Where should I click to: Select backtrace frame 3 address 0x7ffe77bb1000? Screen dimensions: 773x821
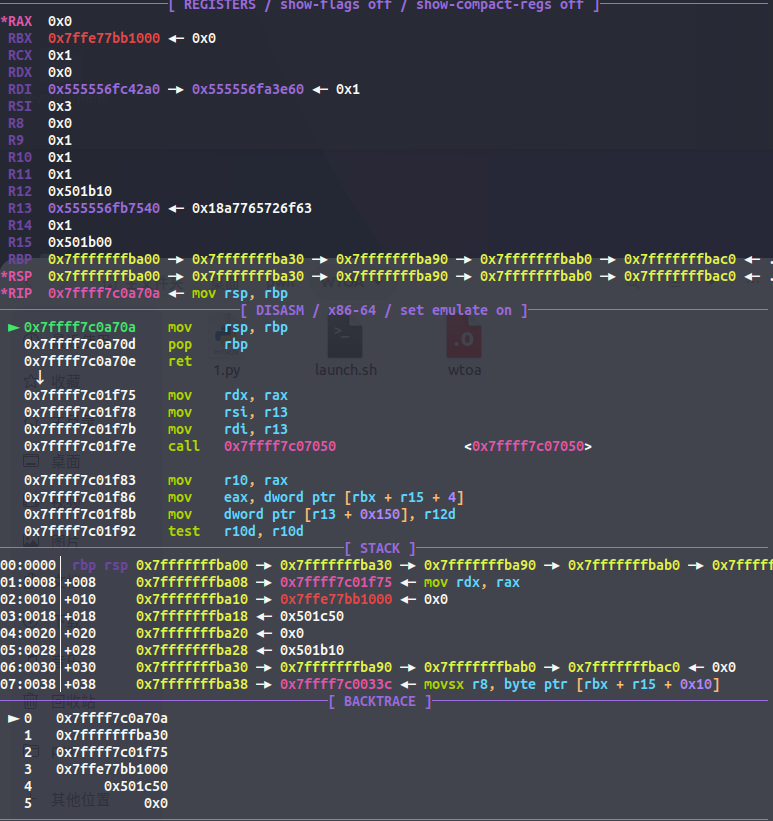pos(112,770)
